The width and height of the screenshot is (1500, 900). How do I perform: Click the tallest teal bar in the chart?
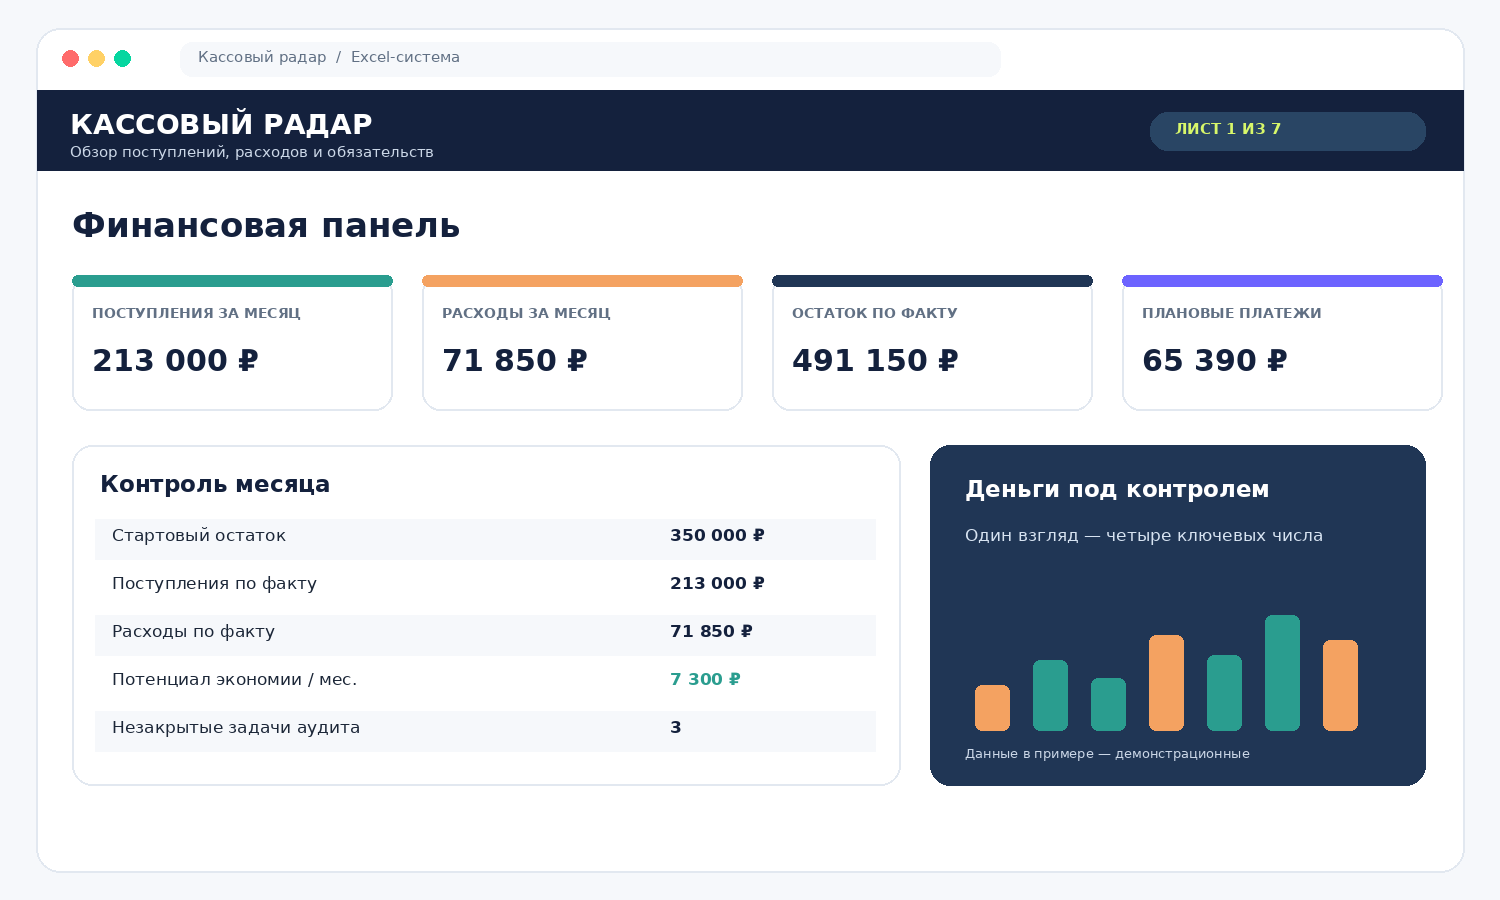[x=1282, y=673]
